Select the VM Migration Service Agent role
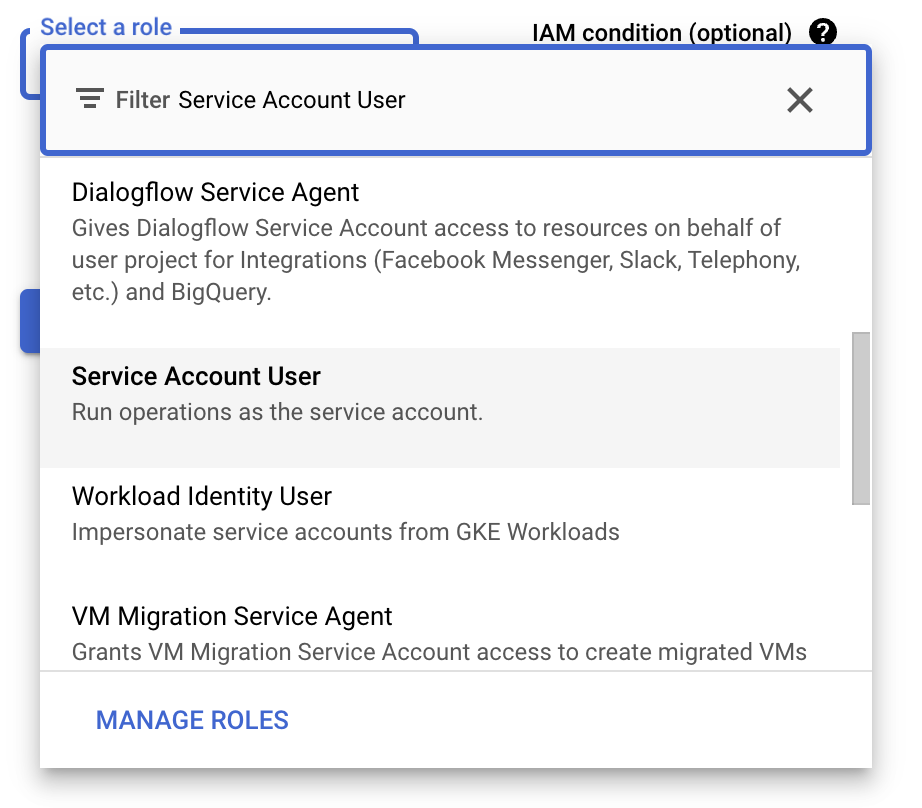This screenshot has height=808, width=922. pos(440,629)
